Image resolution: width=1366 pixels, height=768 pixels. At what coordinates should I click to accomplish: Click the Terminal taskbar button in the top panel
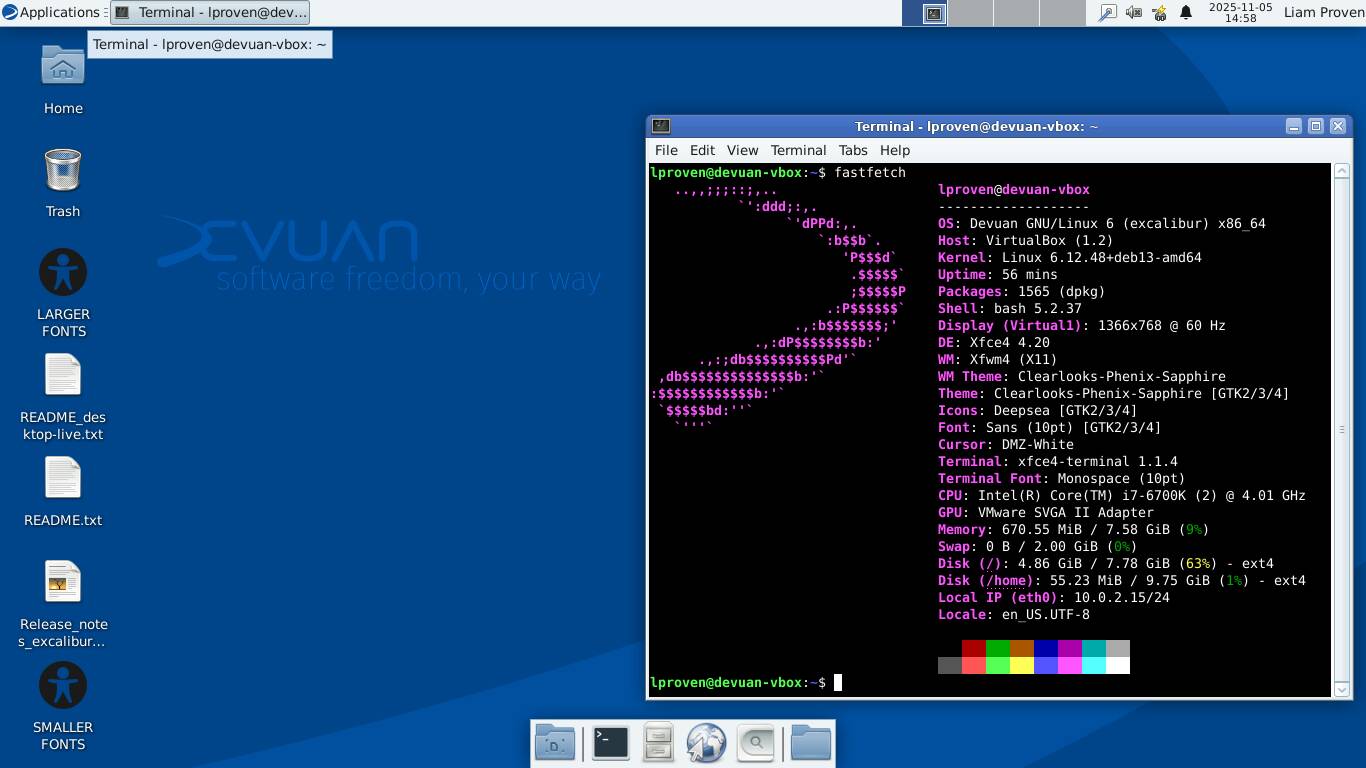(x=210, y=13)
